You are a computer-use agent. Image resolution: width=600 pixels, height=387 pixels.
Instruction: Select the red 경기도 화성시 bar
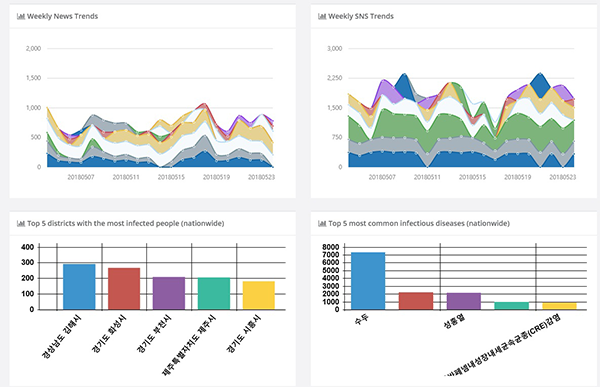pyautogui.click(x=124, y=289)
